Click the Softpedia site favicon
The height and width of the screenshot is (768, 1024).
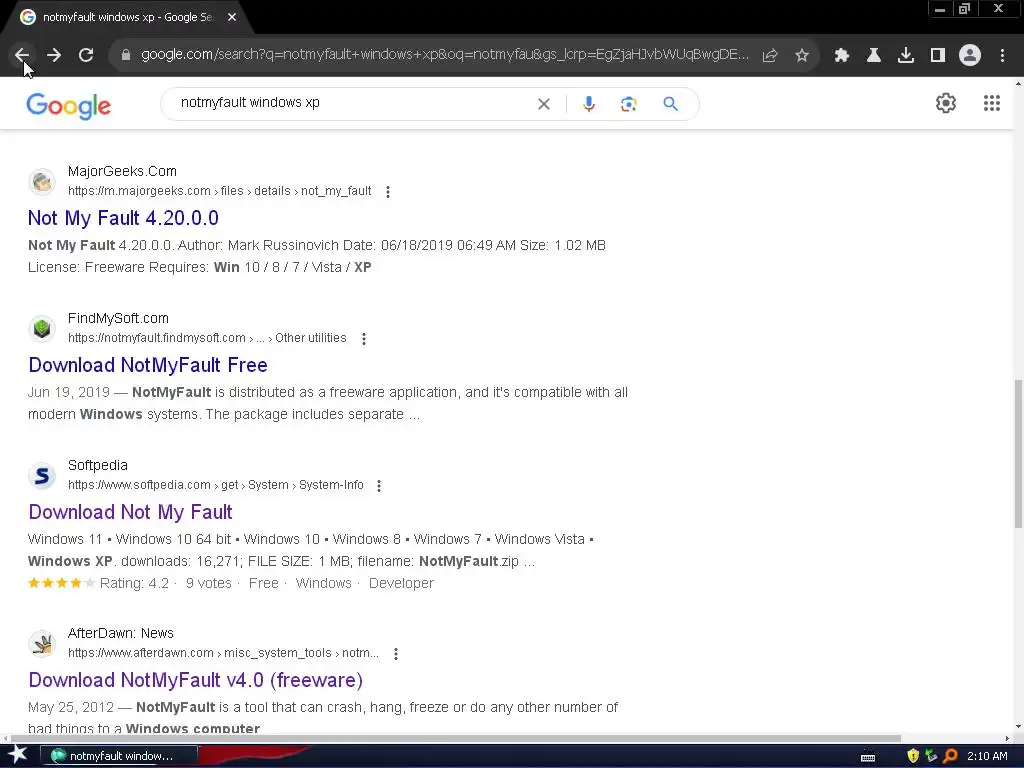(42, 475)
